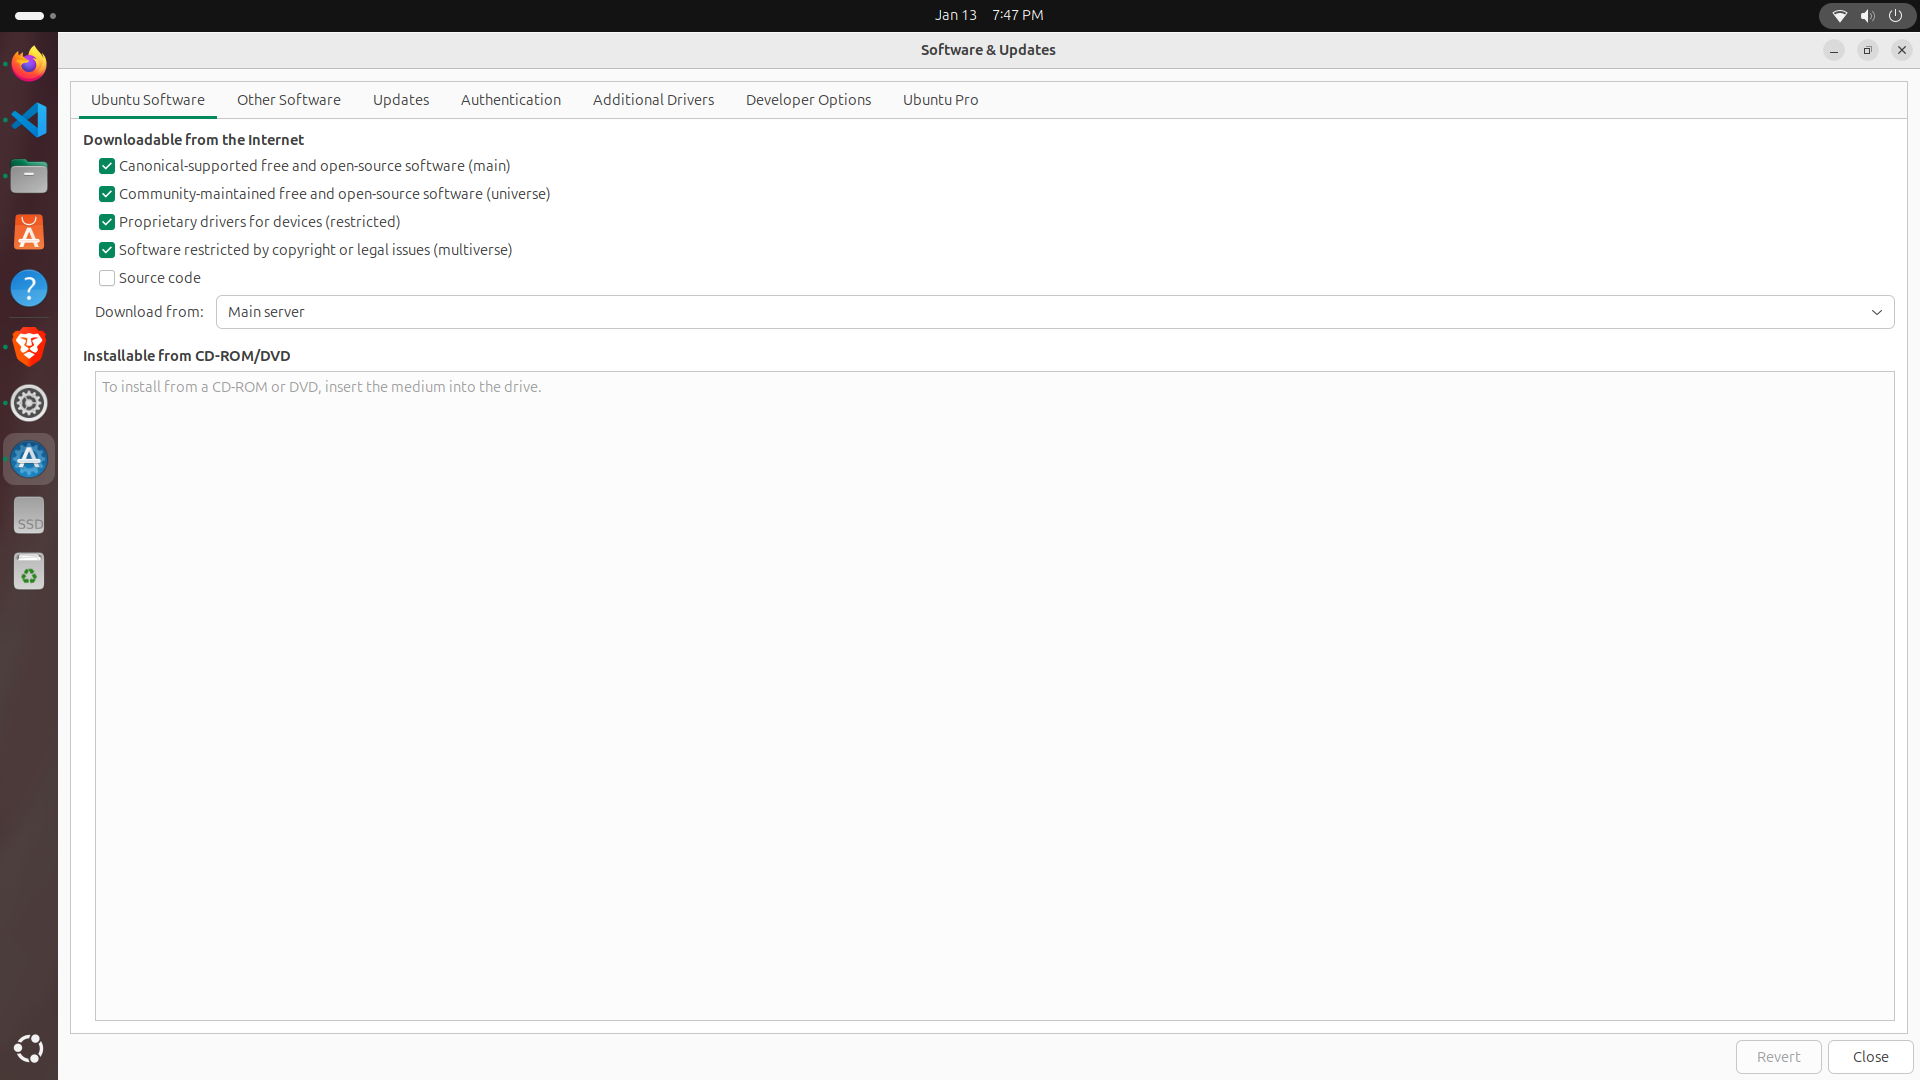The image size is (1920, 1080).
Task: Expand the Download from server dropdown
Action: point(1054,312)
